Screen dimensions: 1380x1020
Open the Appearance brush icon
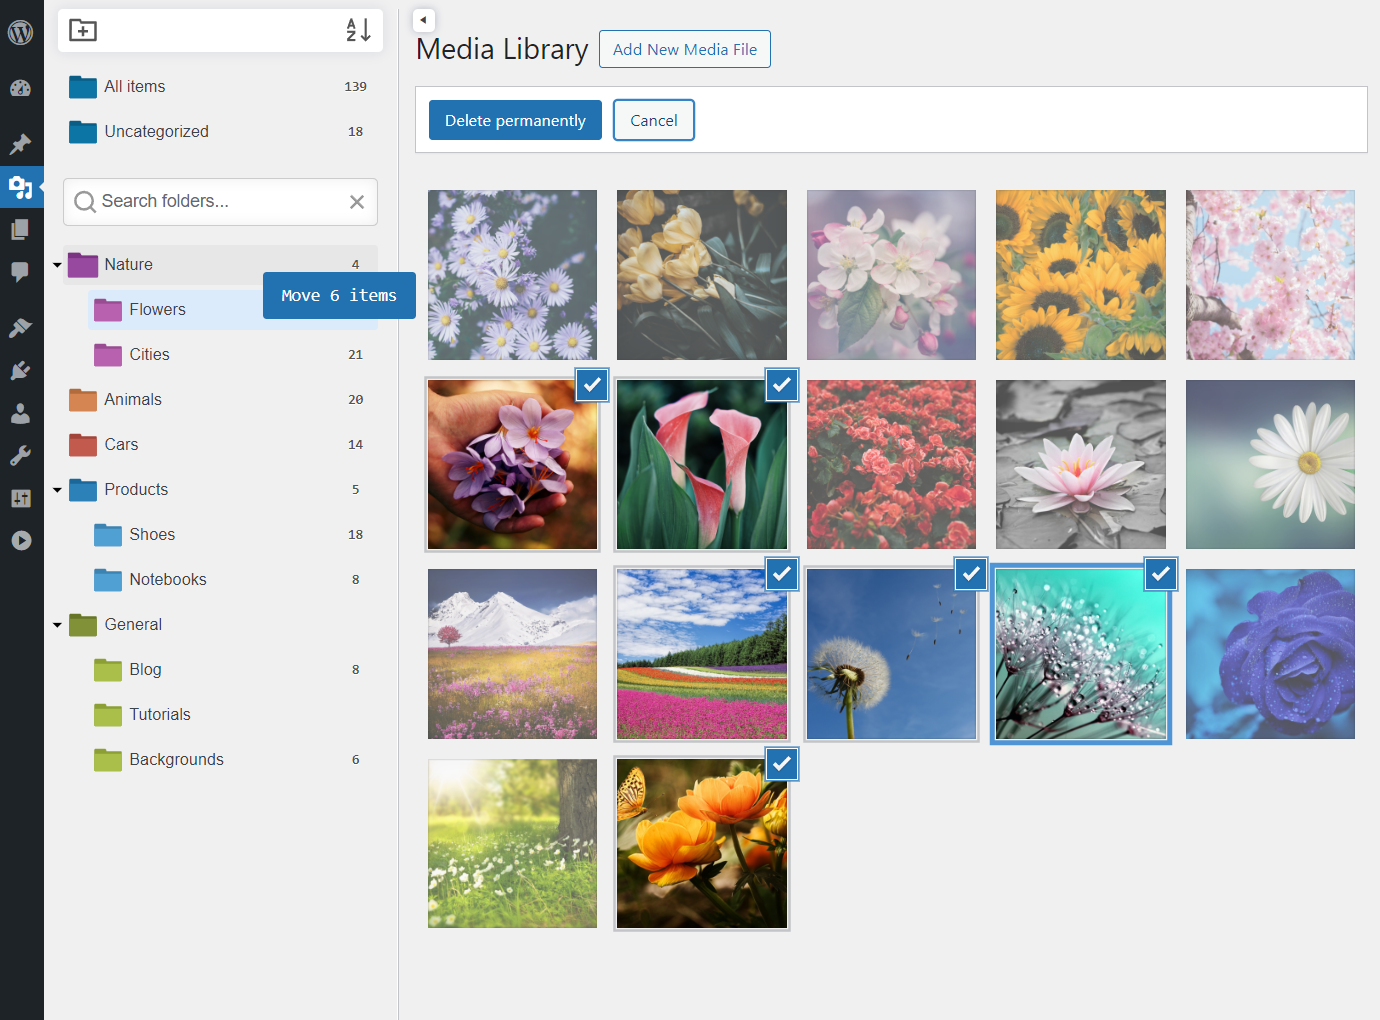20,328
